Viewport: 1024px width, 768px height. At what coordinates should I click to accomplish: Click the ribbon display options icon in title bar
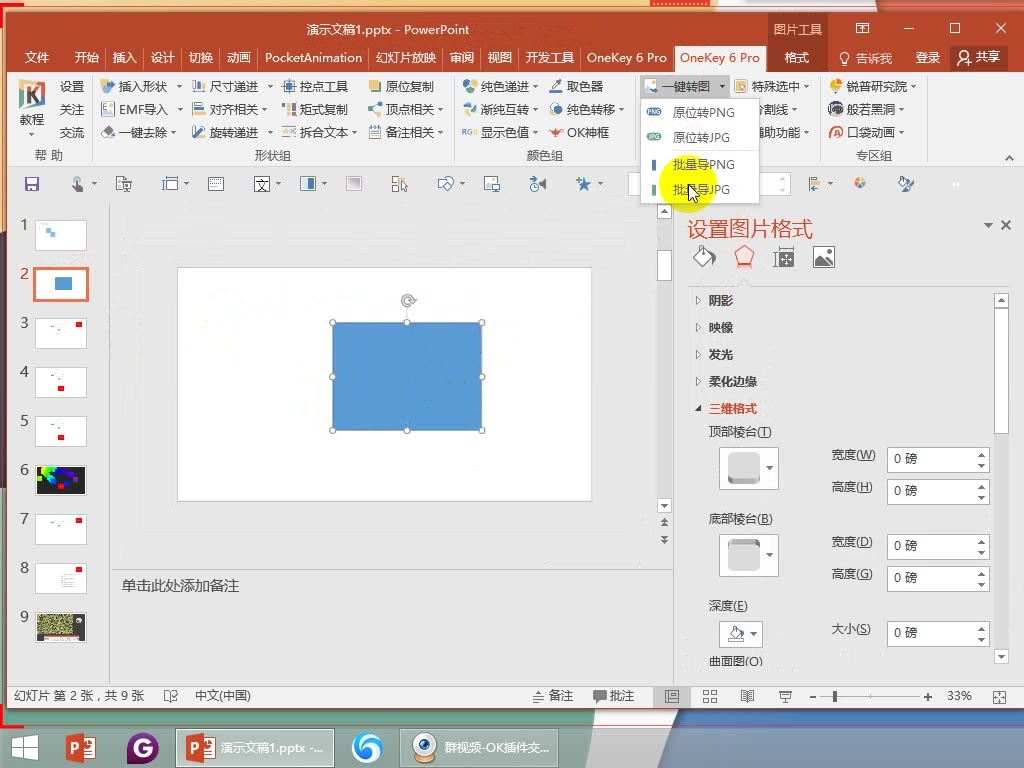(862, 28)
